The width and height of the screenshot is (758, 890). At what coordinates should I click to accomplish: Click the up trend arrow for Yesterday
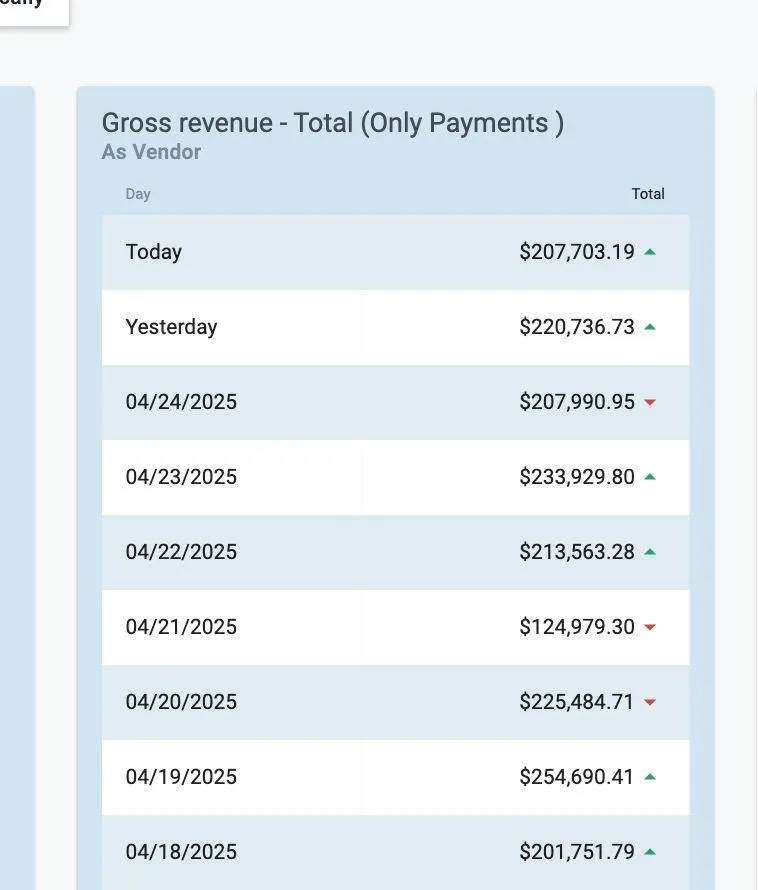pyautogui.click(x=650, y=327)
